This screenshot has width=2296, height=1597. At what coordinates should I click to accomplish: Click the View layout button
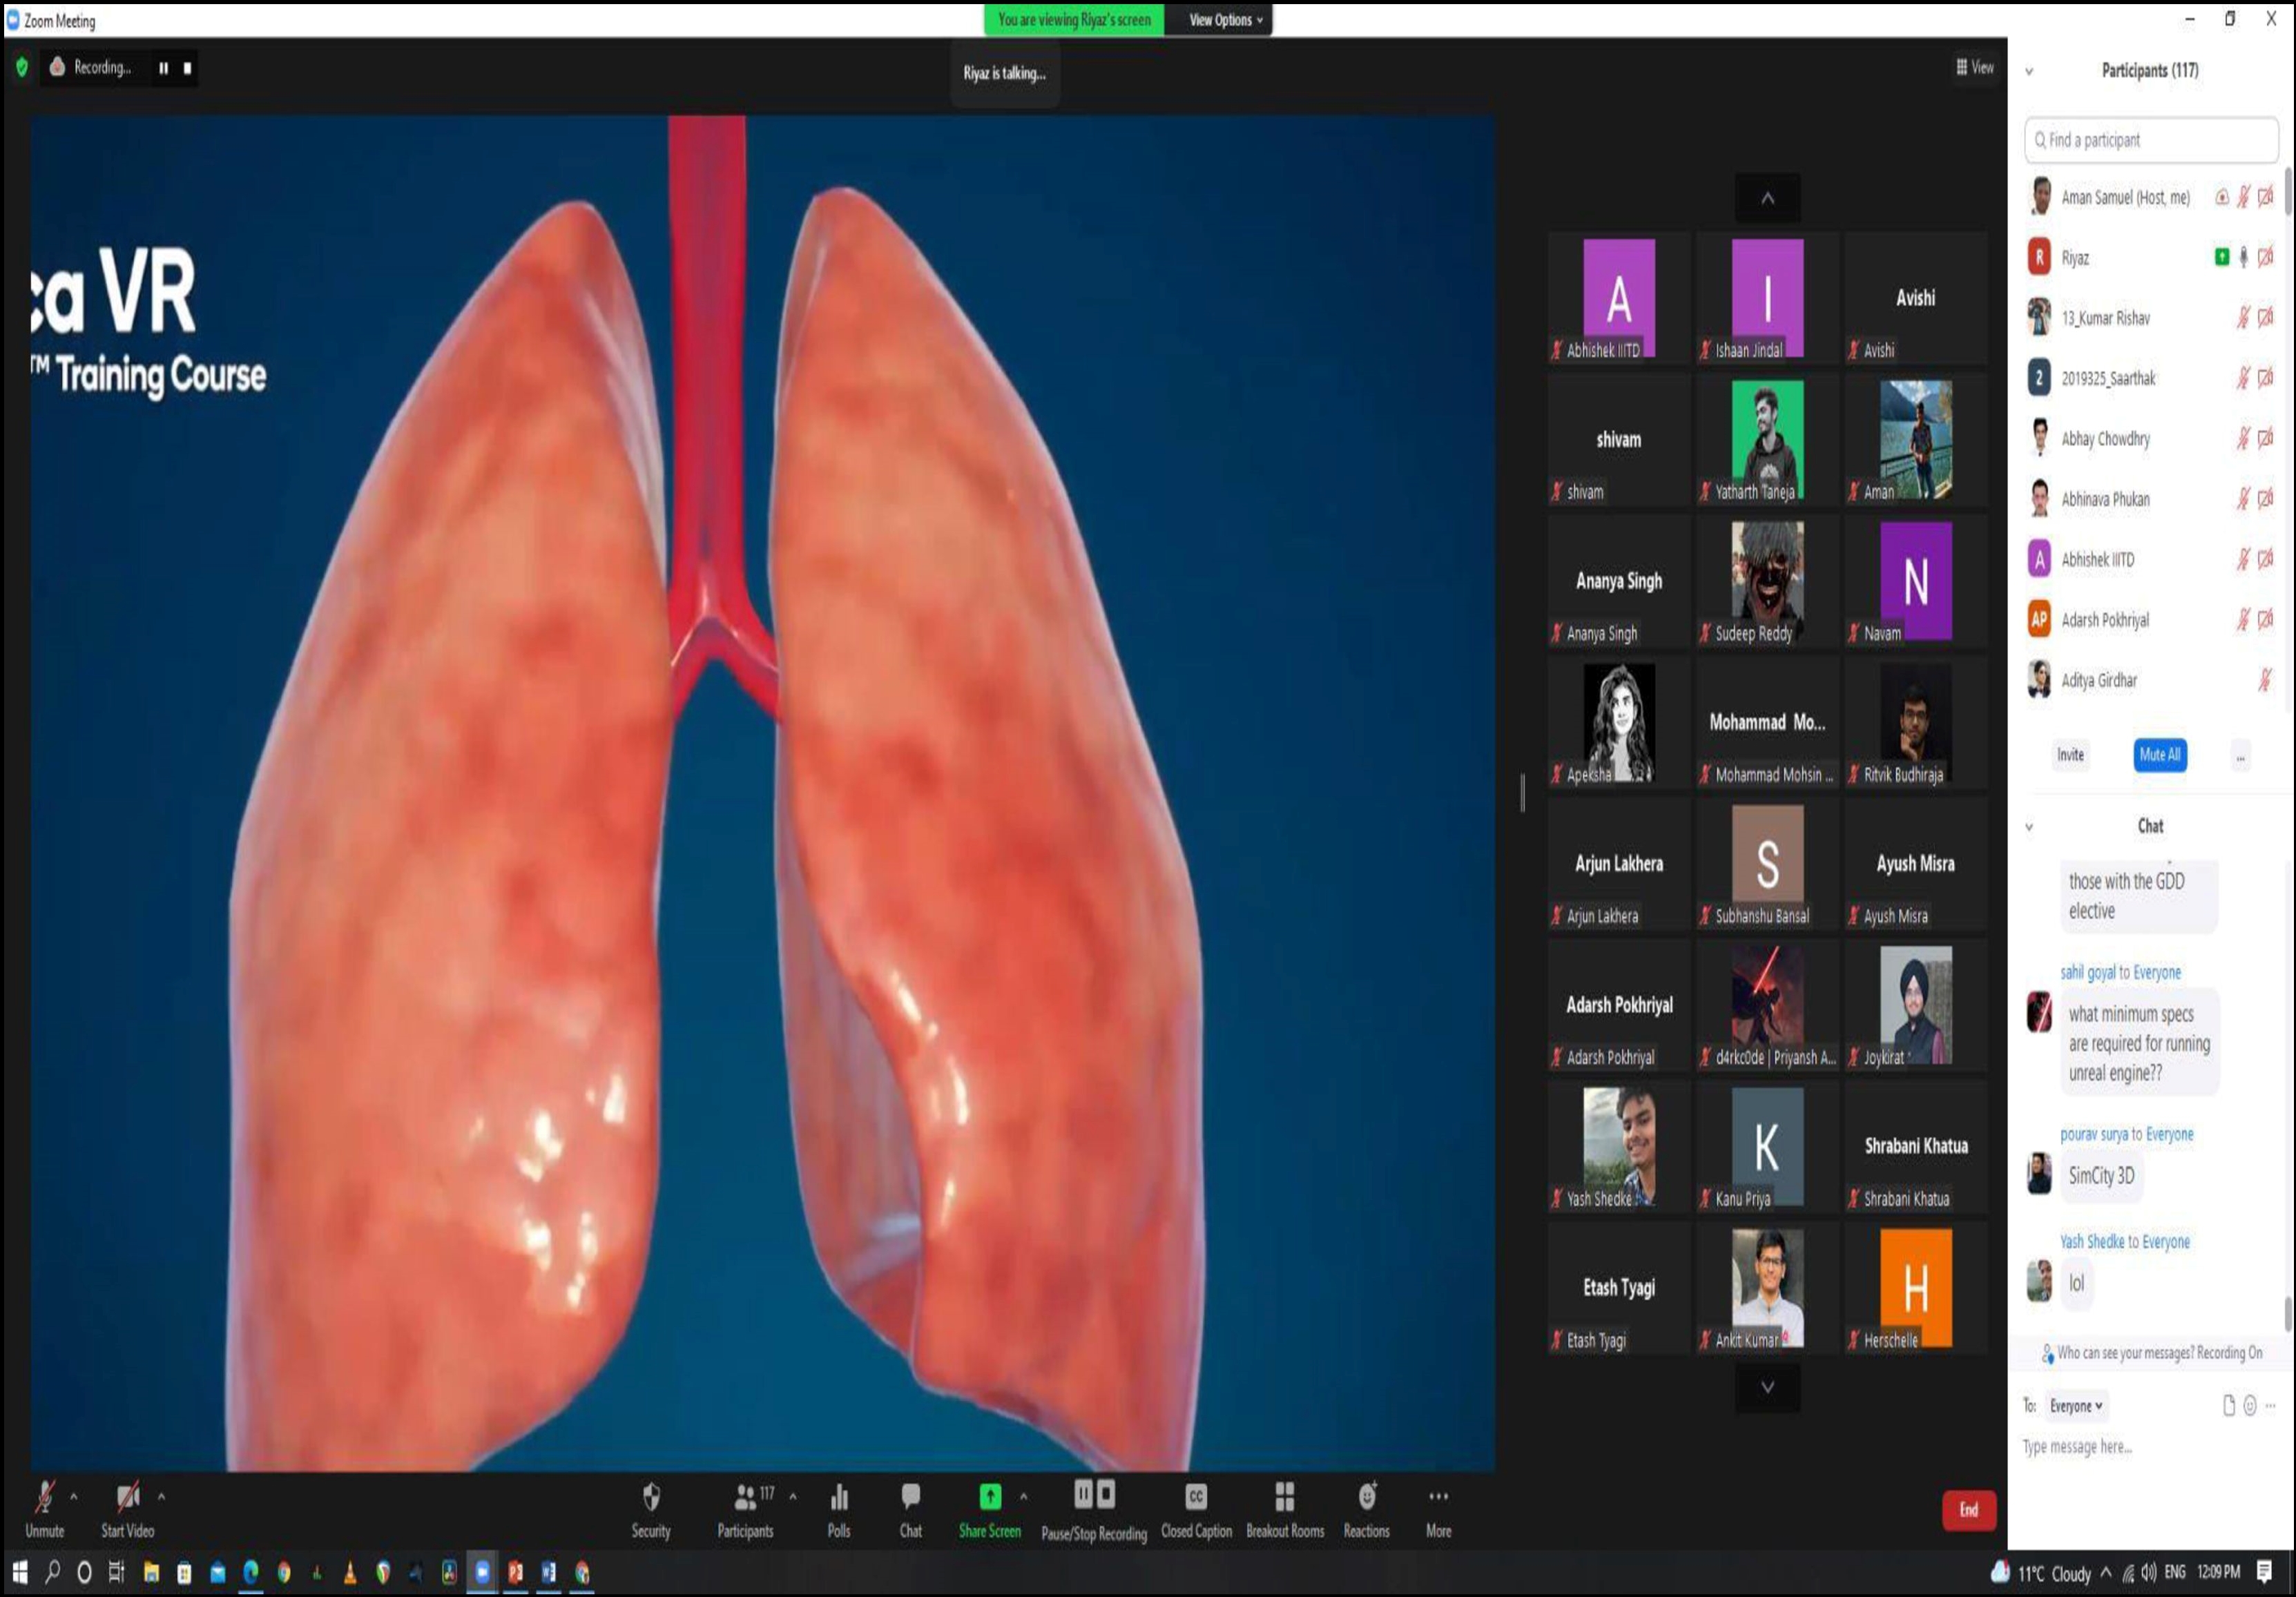pos(1975,67)
